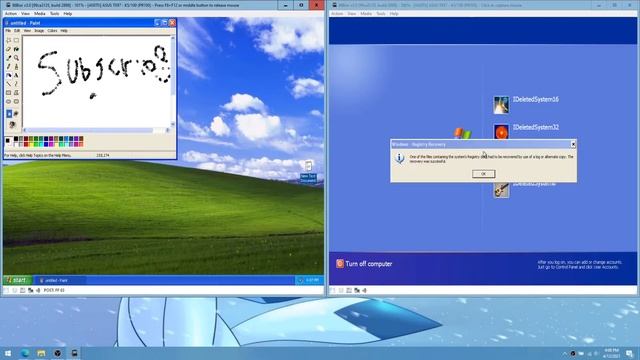This screenshot has height=360, width=640.
Task: Click the network icon in Paint VM's 86Box status bar
Action: pyautogui.click(x=30, y=290)
